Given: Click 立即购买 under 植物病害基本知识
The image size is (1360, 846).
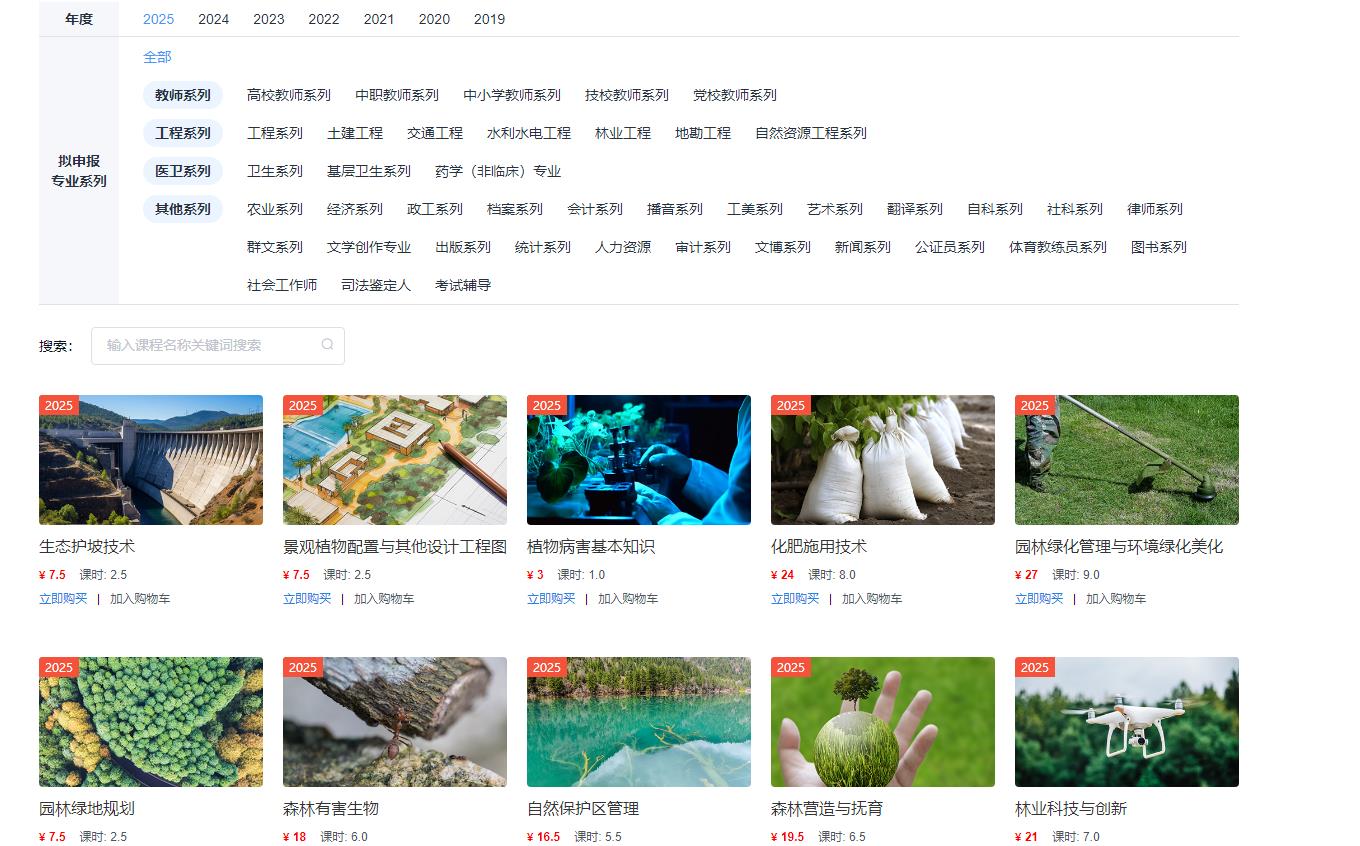Looking at the screenshot, I should (x=551, y=599).
